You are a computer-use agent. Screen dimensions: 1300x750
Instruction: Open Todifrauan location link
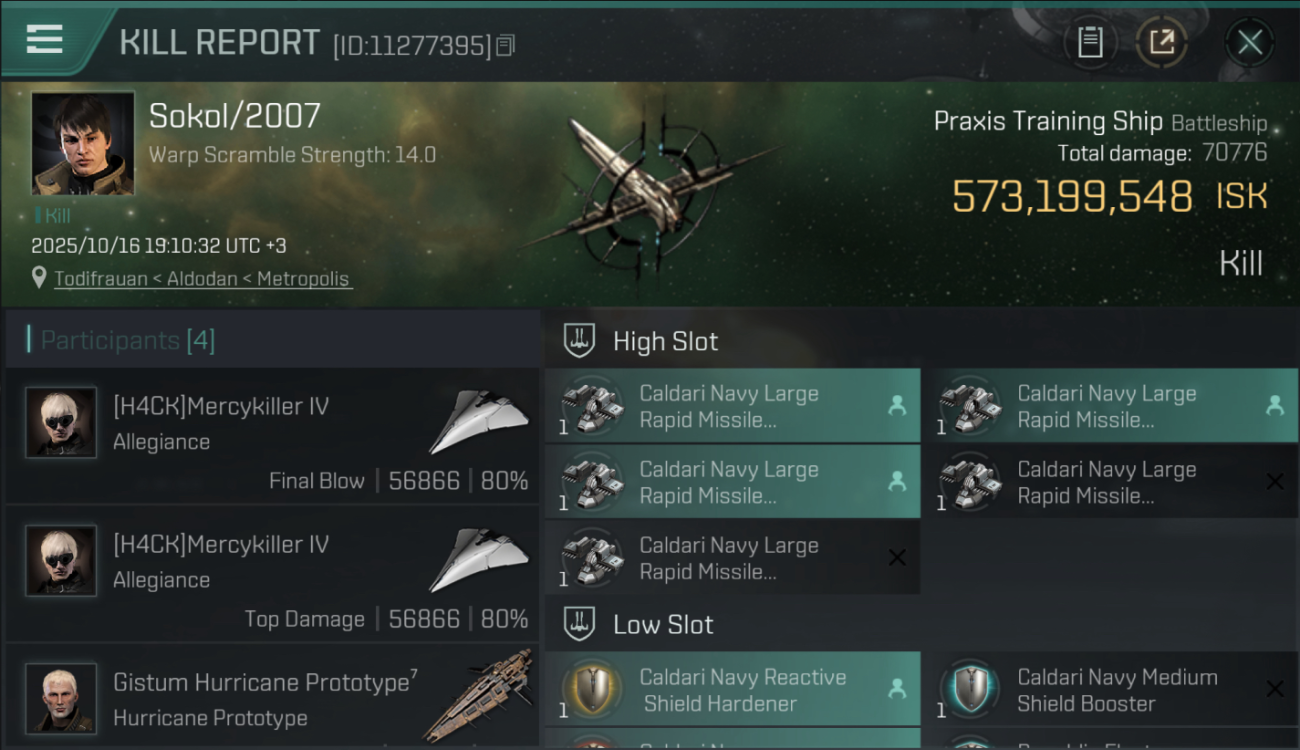coord(202,278)
